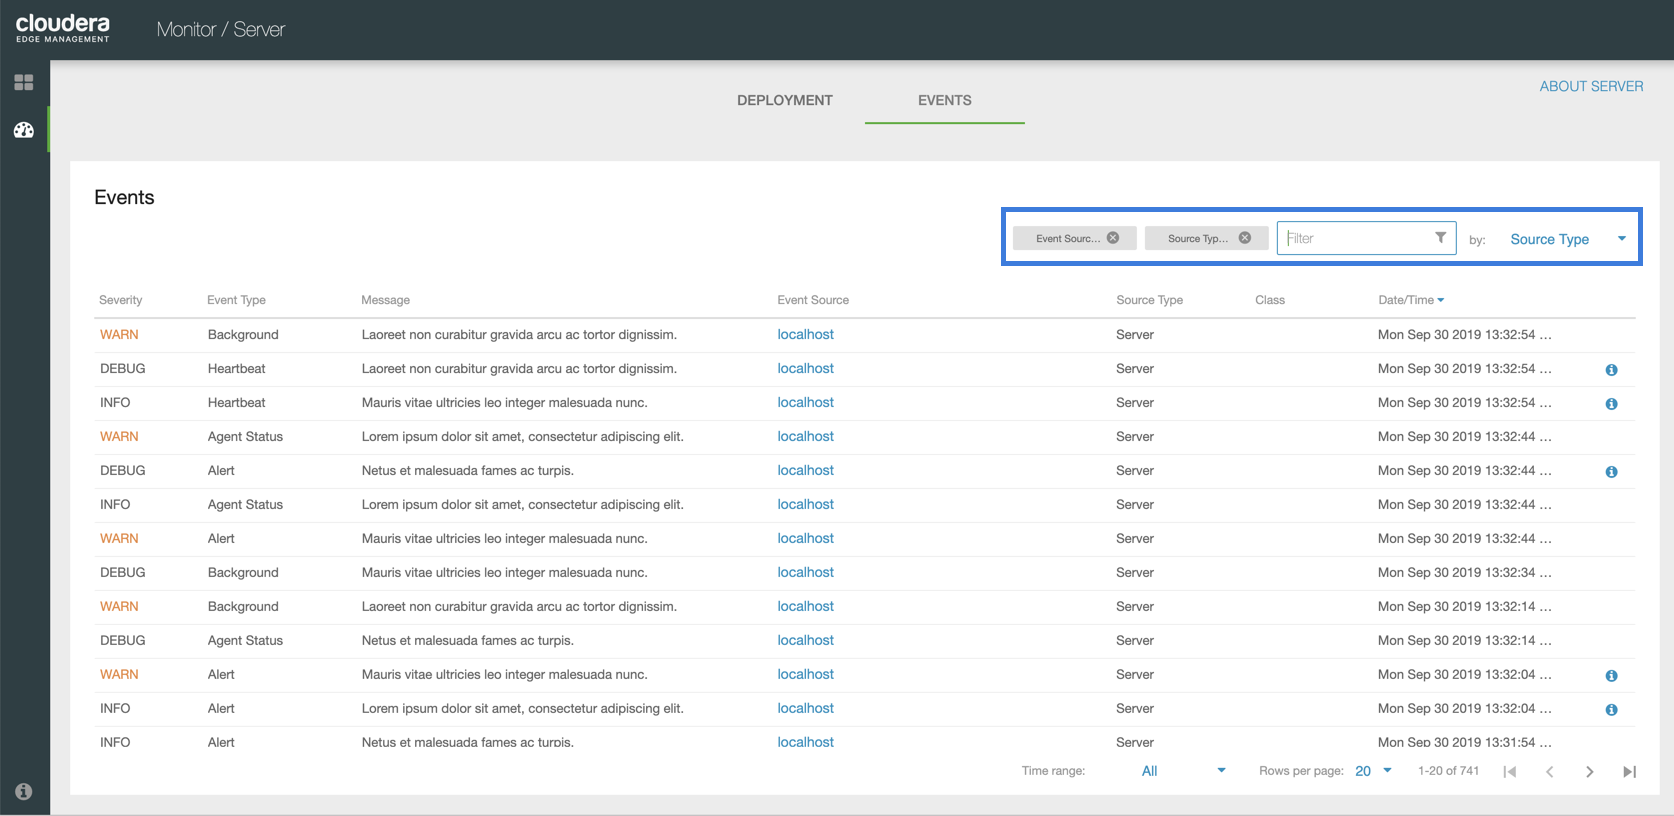Open details icon for INFO Heartbeat event
The height and width of the screenshot is (816, 1674).
pyautogui.click(x=1611, y=404)
